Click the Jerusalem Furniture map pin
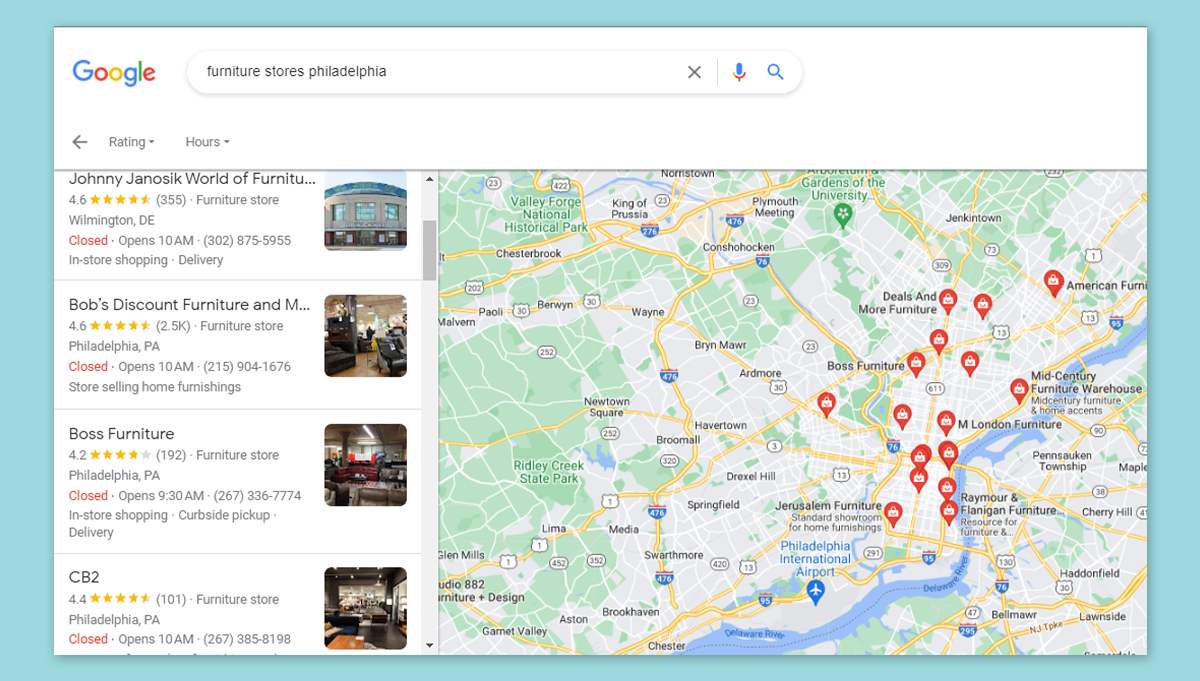This screenshot has height=681, width=1200. tap(893, 514)
